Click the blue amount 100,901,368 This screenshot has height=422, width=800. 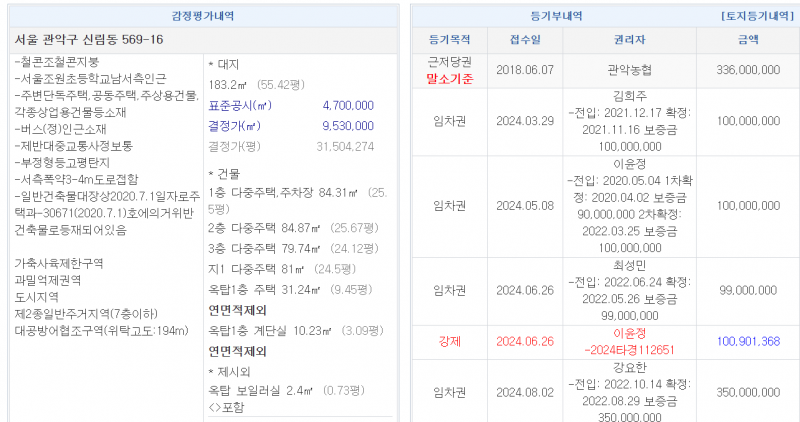click(747, 341)
